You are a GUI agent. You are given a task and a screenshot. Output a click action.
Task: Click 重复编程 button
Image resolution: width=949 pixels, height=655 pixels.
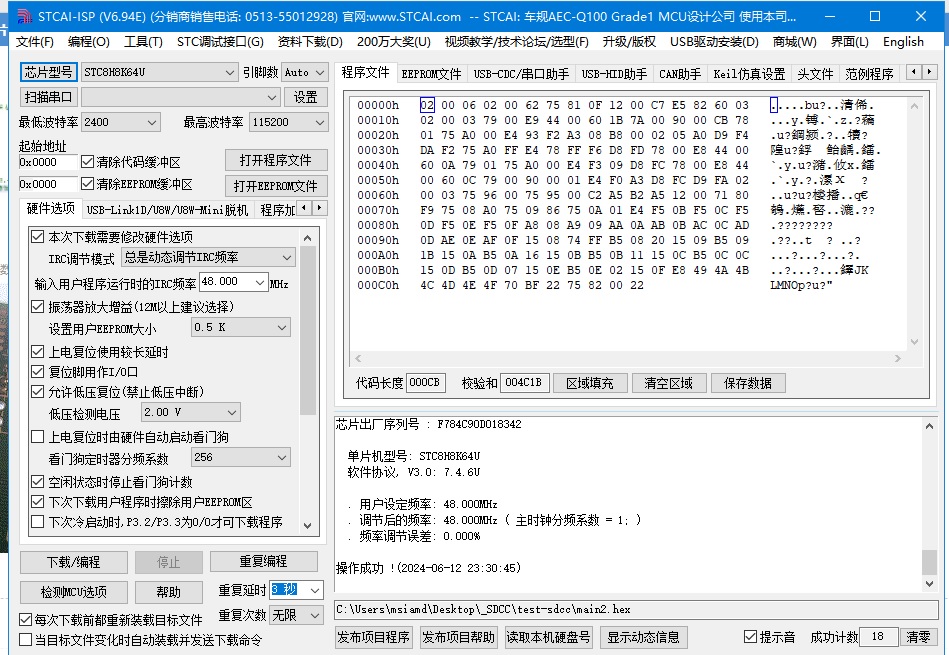263,561
